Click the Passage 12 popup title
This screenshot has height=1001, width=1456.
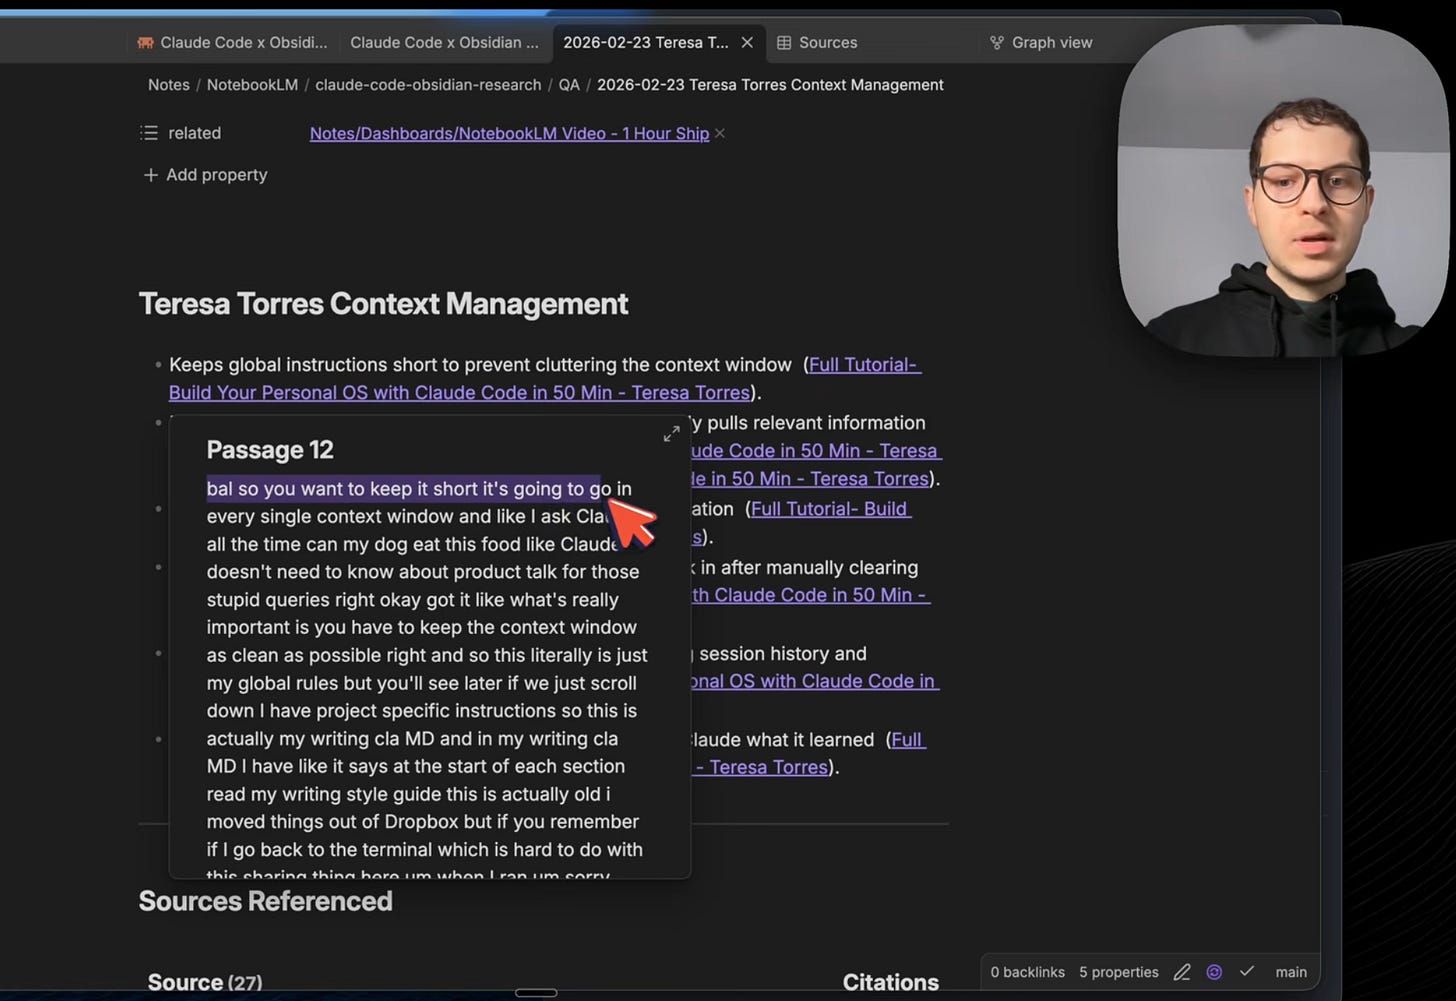tap(270, 450)
